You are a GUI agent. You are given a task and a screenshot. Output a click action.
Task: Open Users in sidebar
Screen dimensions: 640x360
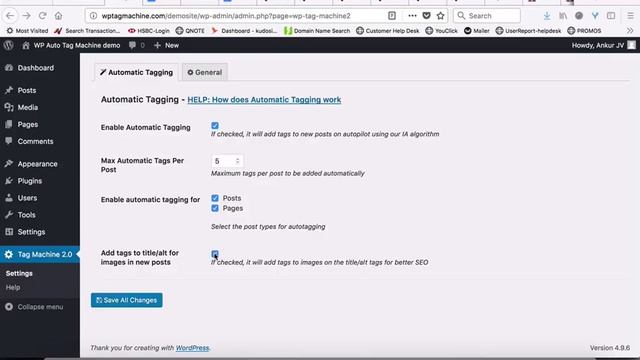click(40, 198)
